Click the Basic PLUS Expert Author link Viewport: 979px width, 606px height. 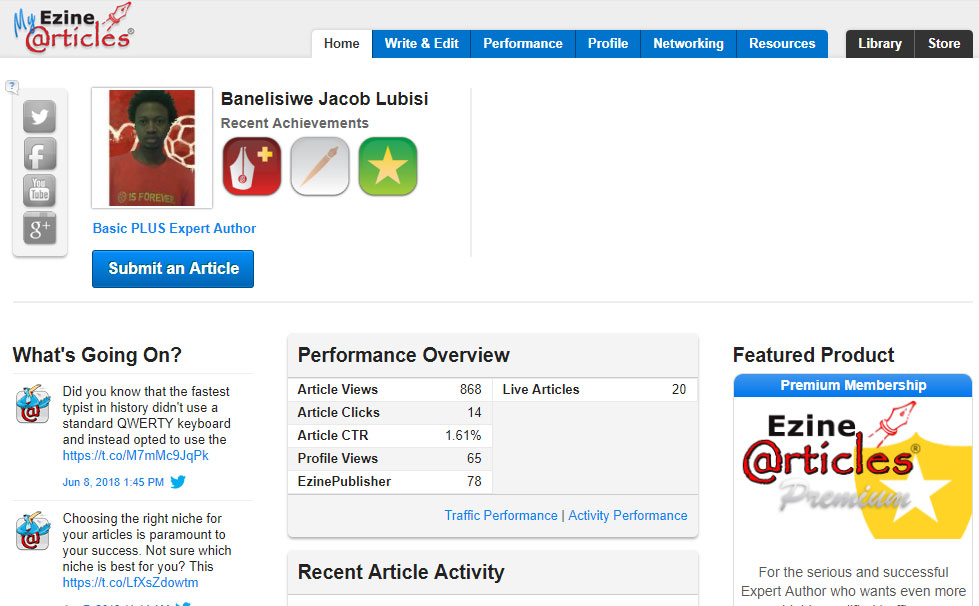174,228
